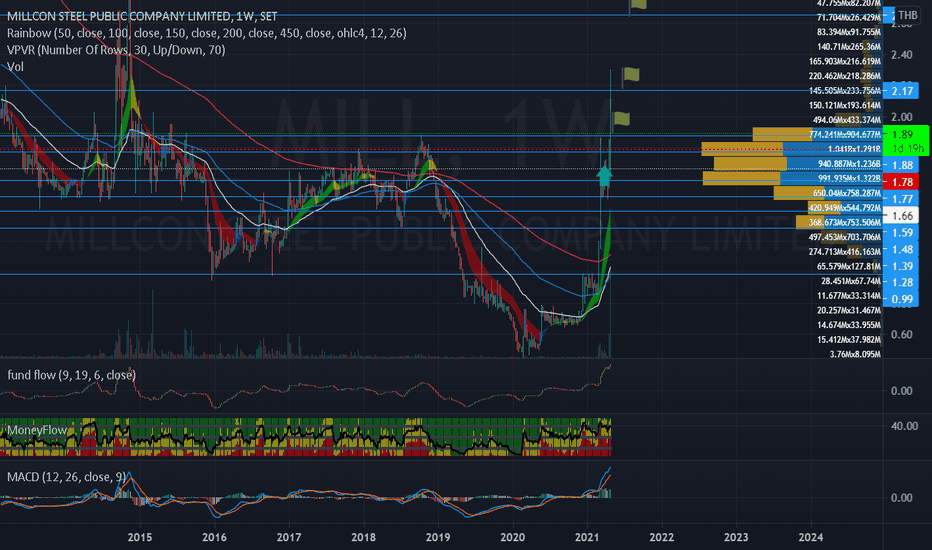Click volume profile value 3.76Mx8.095M
This screenshot has width=932, height=550.
[855, 354]
